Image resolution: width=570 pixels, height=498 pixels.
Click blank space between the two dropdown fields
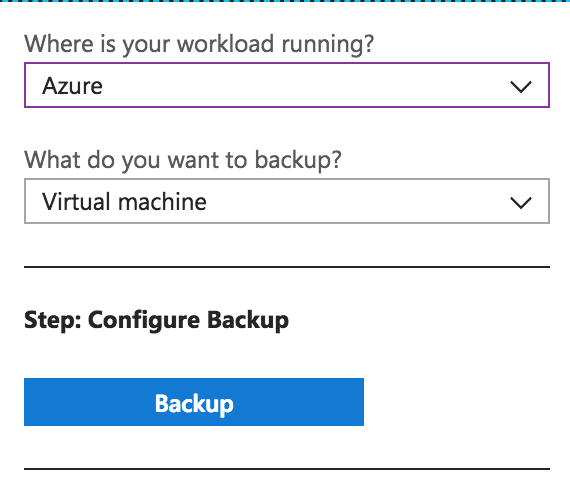click(287, 127)
